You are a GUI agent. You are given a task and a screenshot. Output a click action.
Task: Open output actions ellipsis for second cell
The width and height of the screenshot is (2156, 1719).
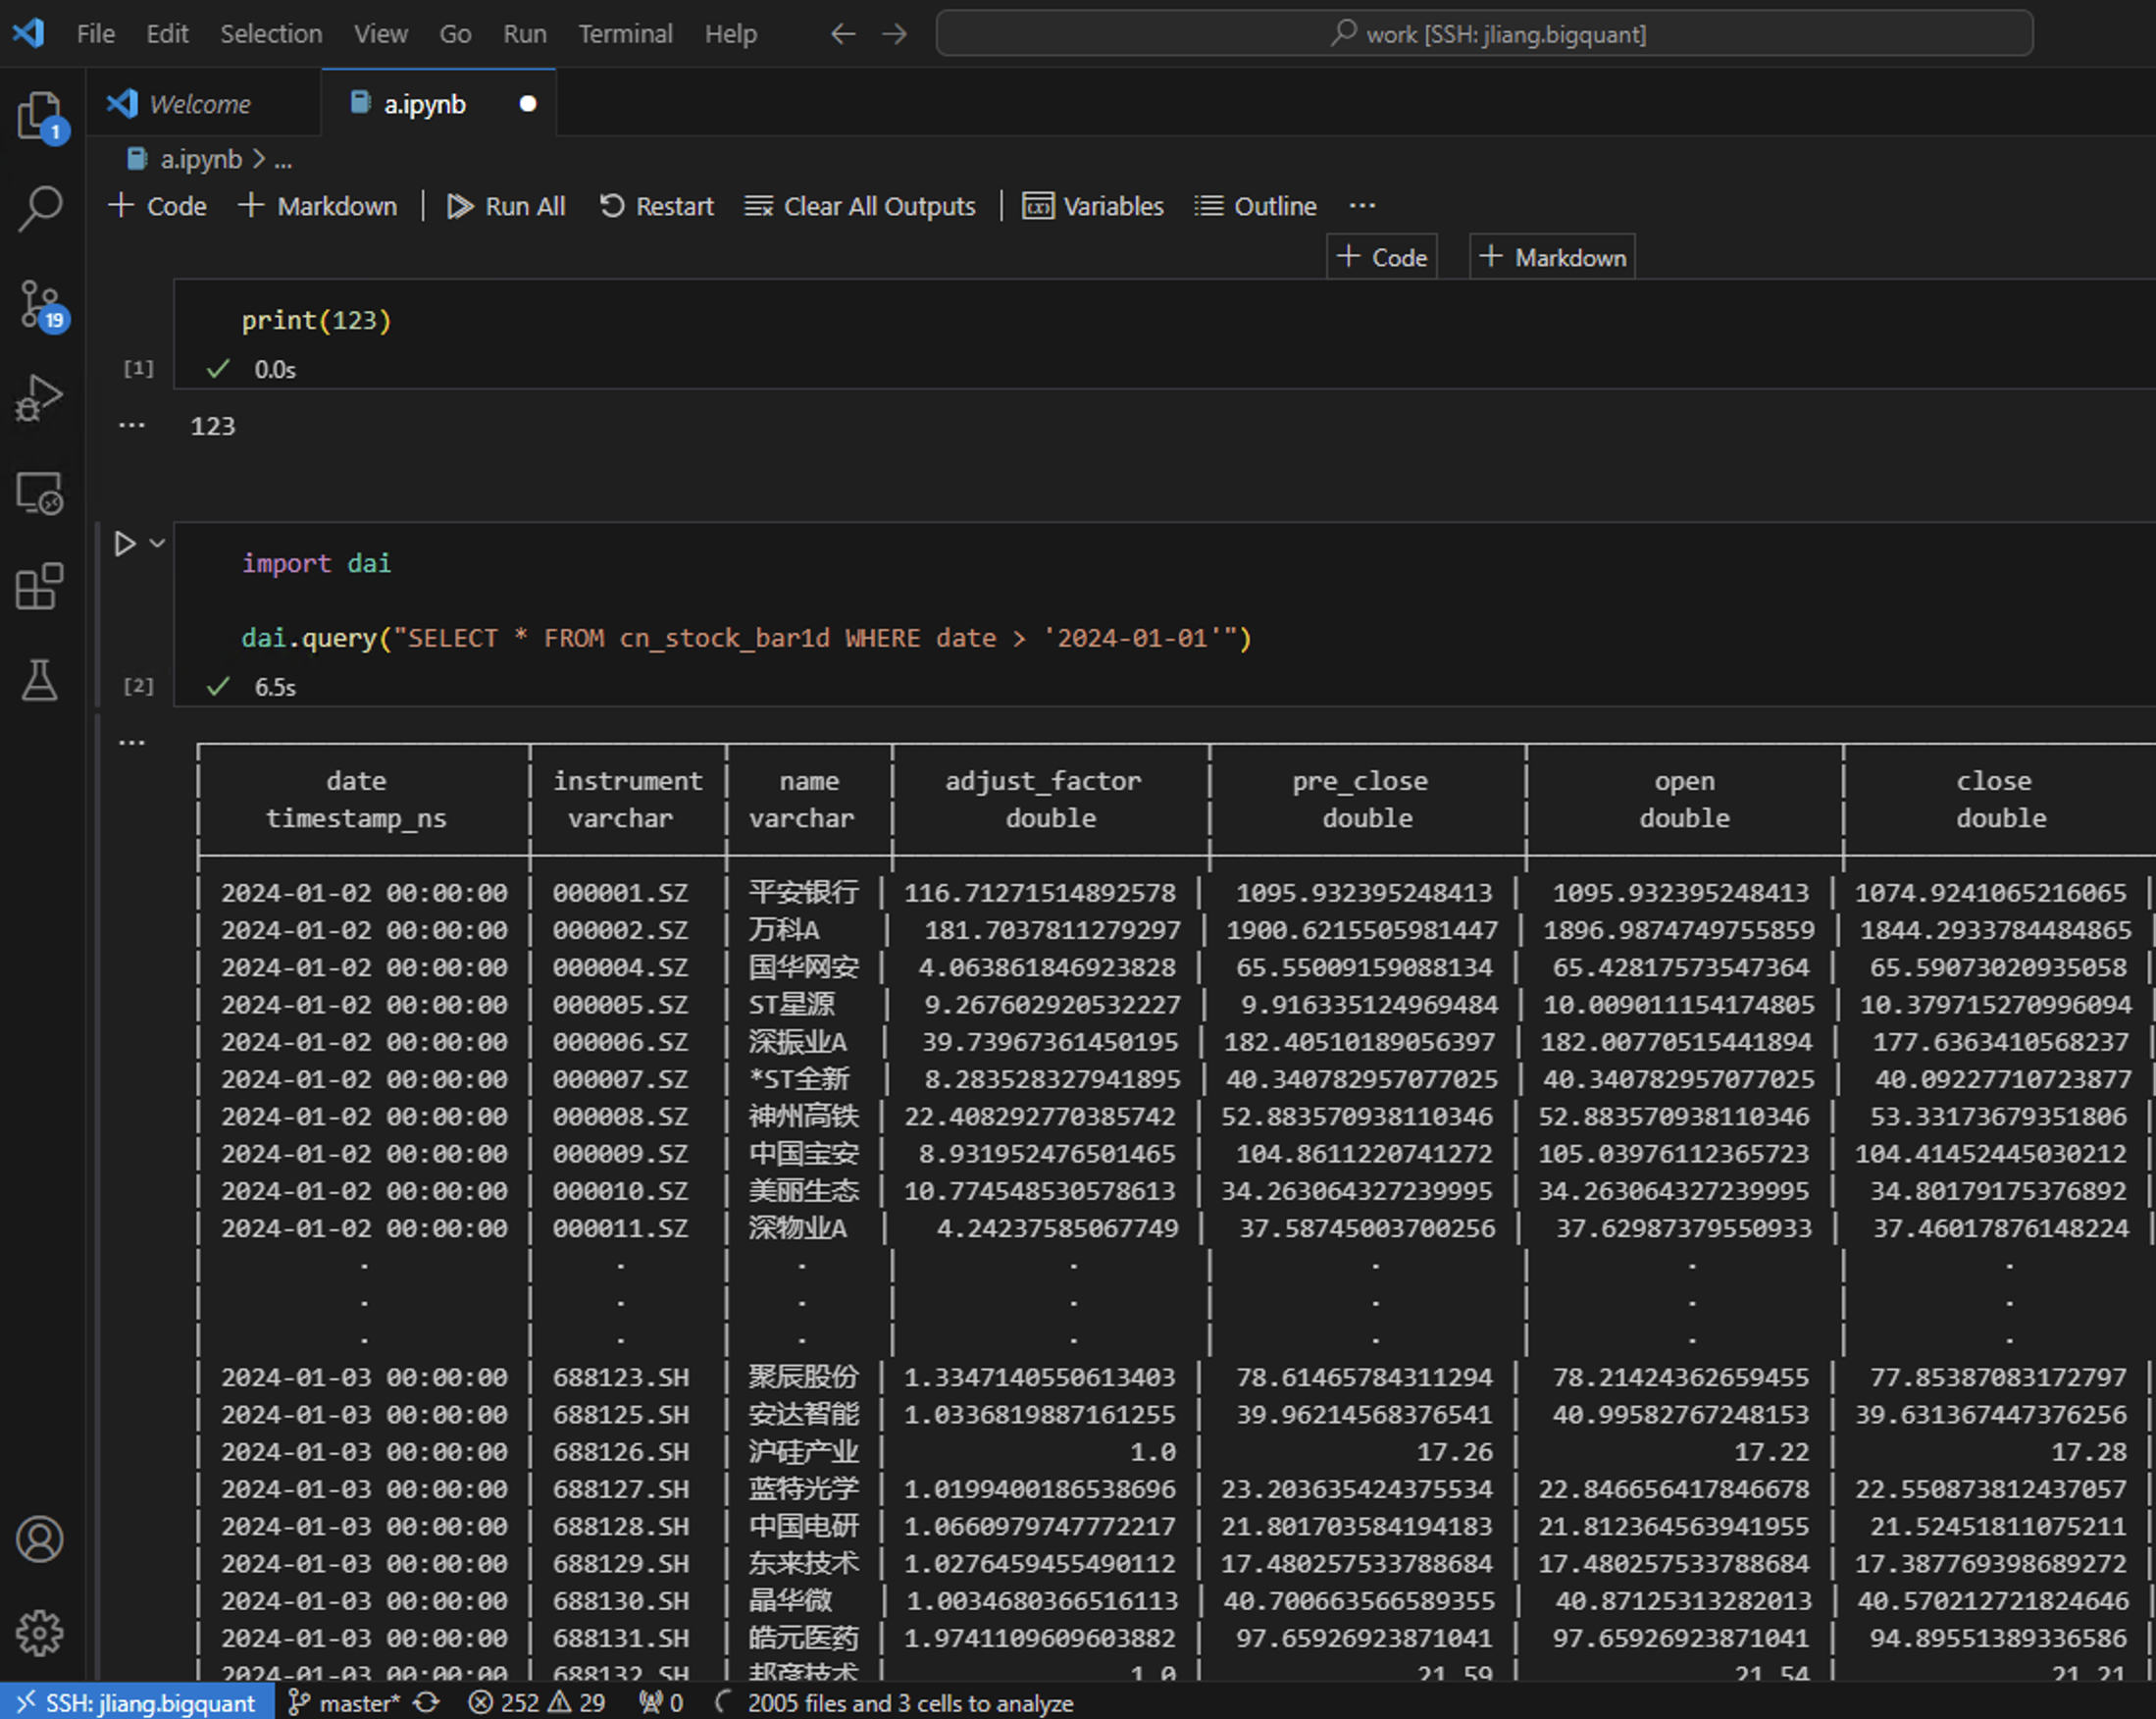(132, 742)
